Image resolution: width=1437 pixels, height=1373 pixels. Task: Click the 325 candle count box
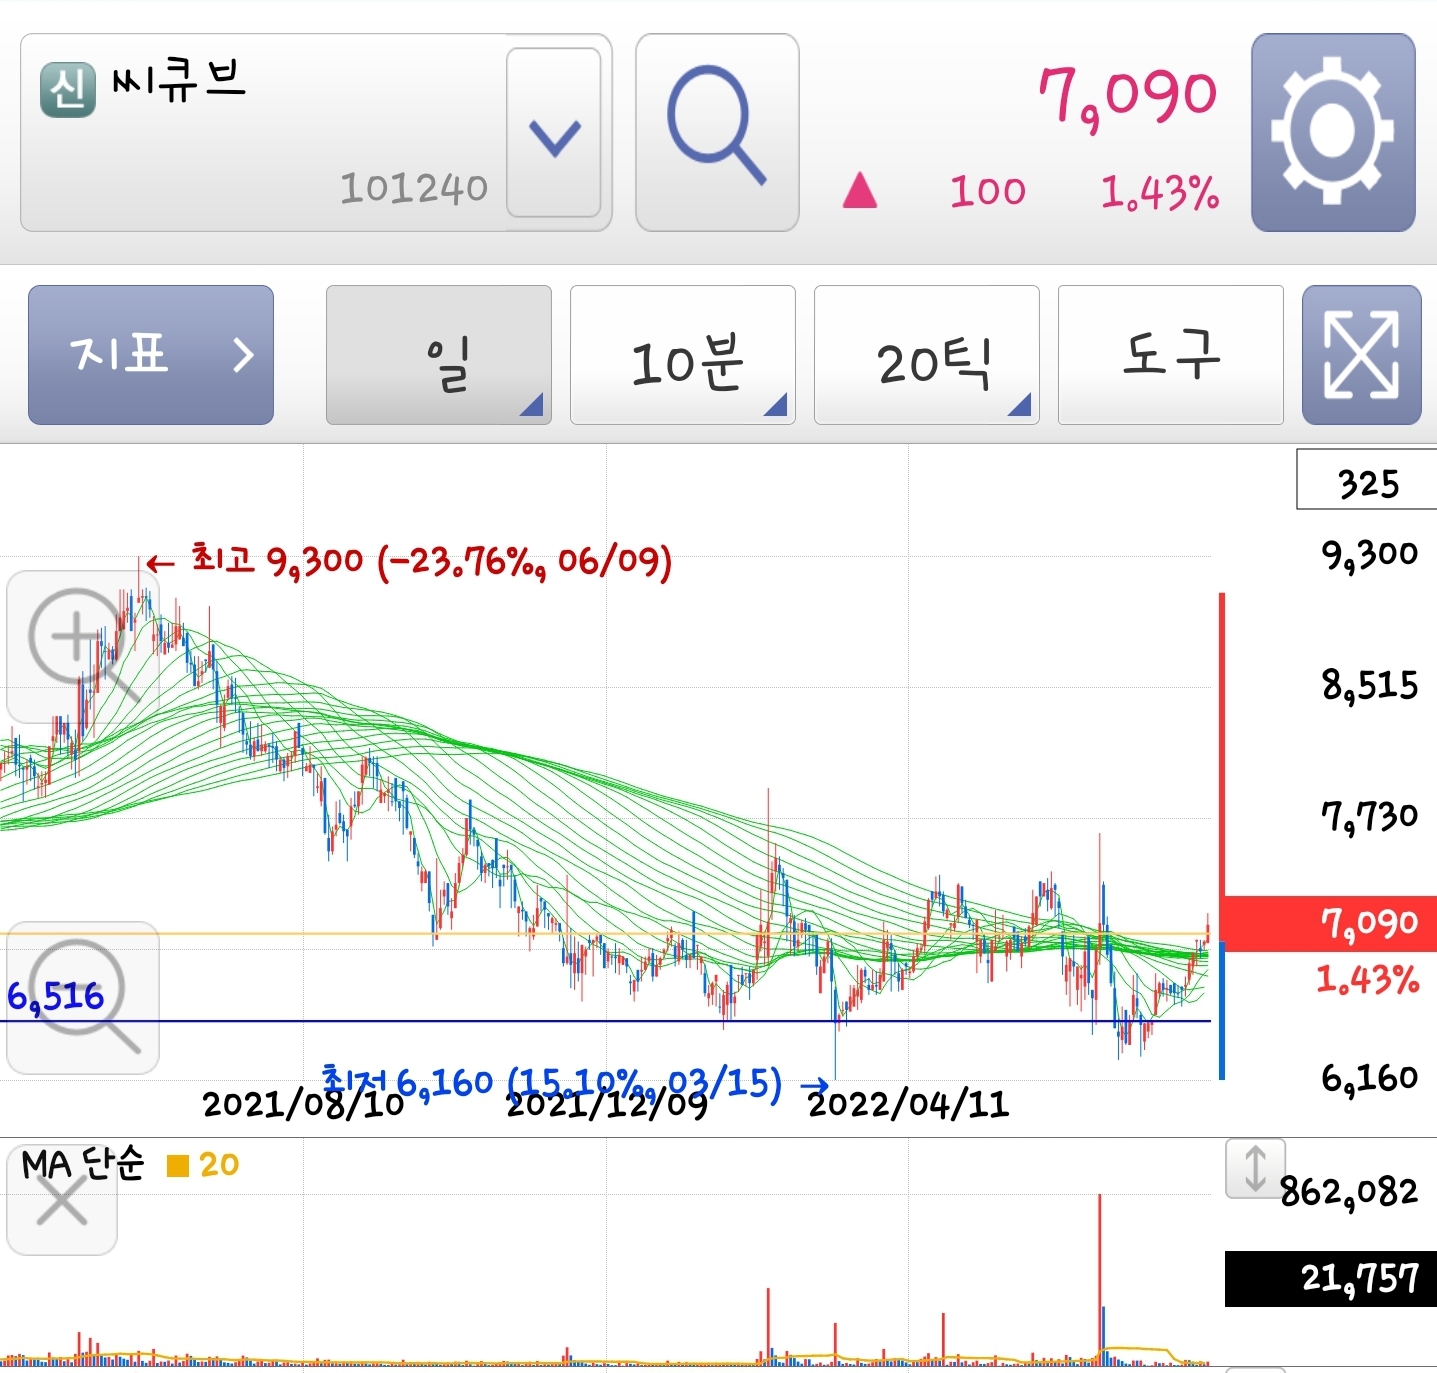1367,480
